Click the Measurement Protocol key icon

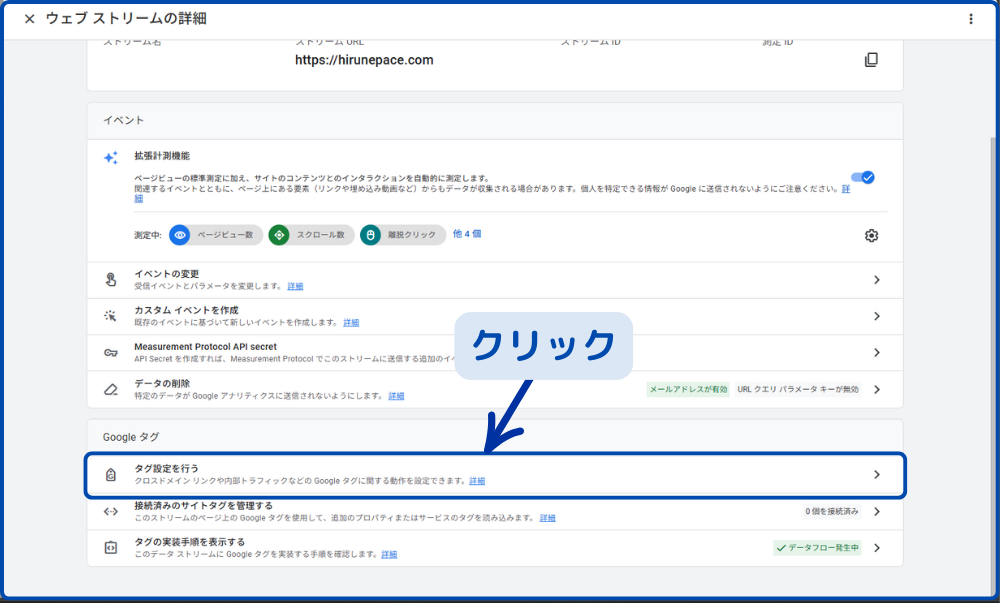[111, 352]
